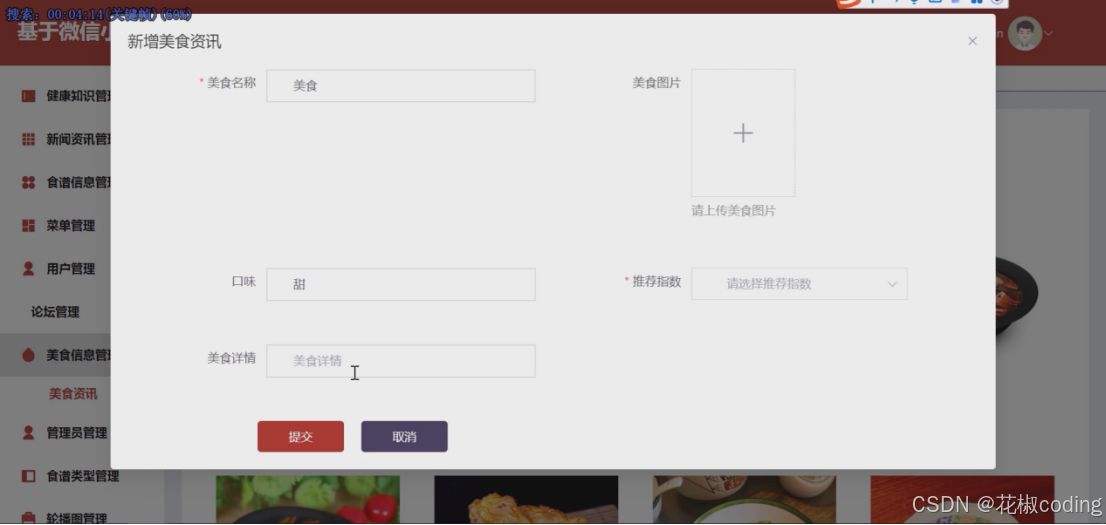Image resolution: width=1106 pixels, height=525 pixels.
Task: Click the 新闻资讯管理 grid icon
Action: (x=28, y=139)
